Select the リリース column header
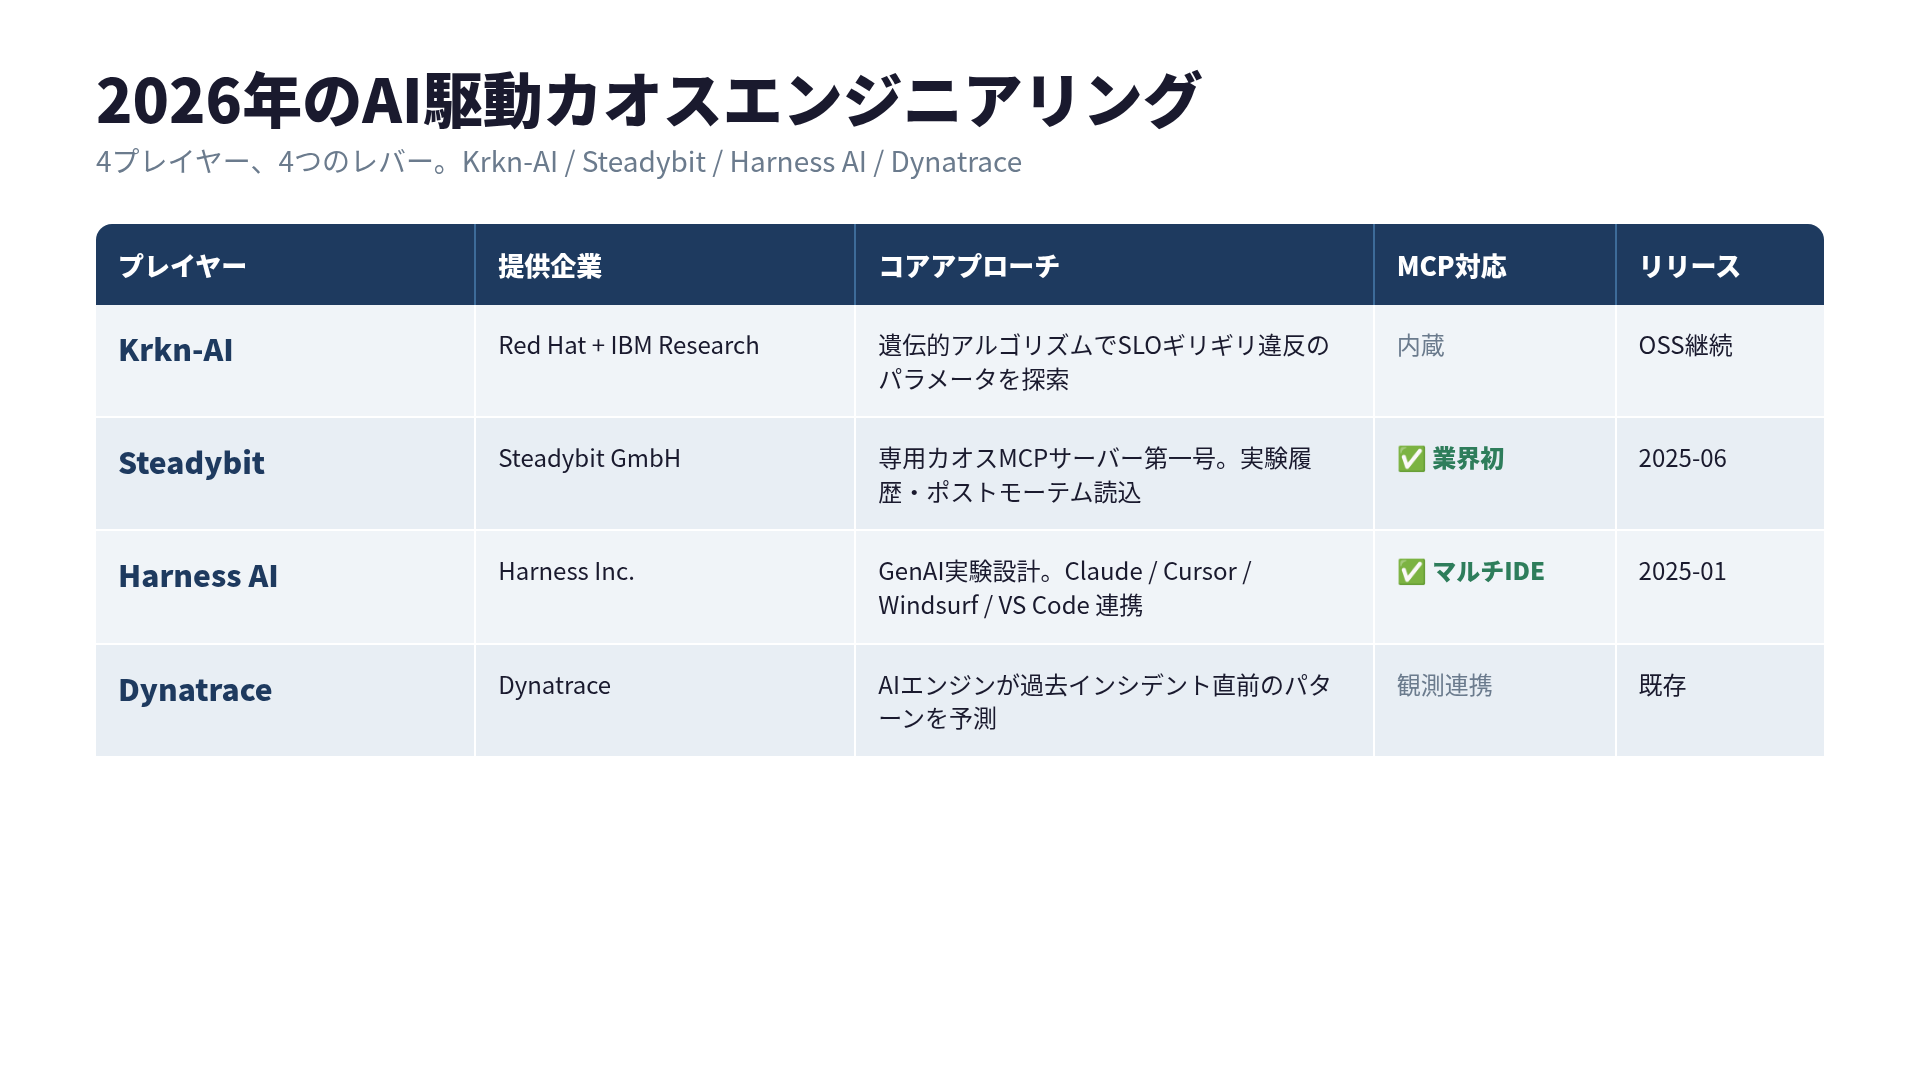The height and width of the screenshot is (1080, 1920). coord(1720,265)
